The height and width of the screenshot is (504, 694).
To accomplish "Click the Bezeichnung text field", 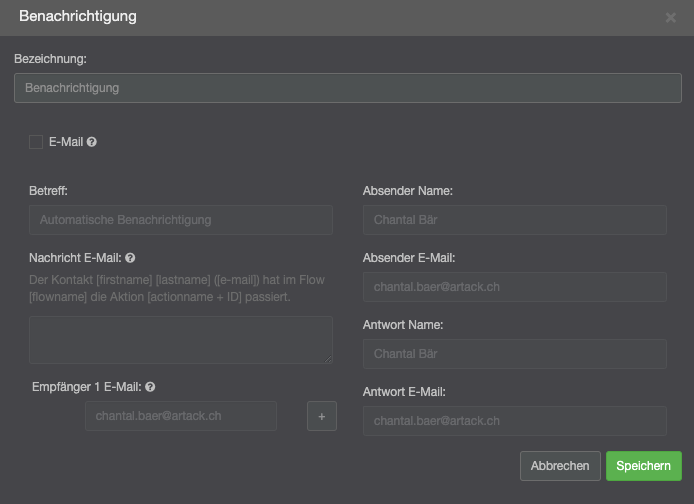I will [347, 88].
